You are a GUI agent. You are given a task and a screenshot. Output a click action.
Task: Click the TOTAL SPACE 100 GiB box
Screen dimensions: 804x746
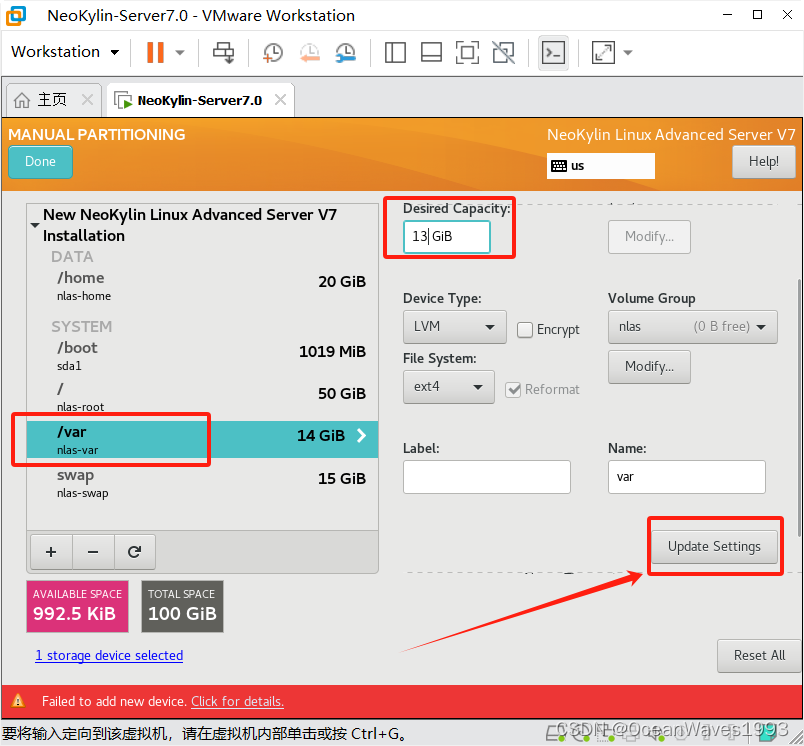point(183,606)
